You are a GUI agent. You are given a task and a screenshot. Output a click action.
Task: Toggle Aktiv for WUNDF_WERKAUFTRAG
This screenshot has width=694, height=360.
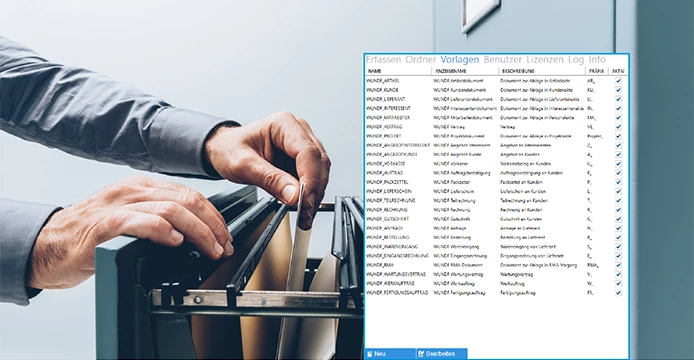(x=618, y=283)
